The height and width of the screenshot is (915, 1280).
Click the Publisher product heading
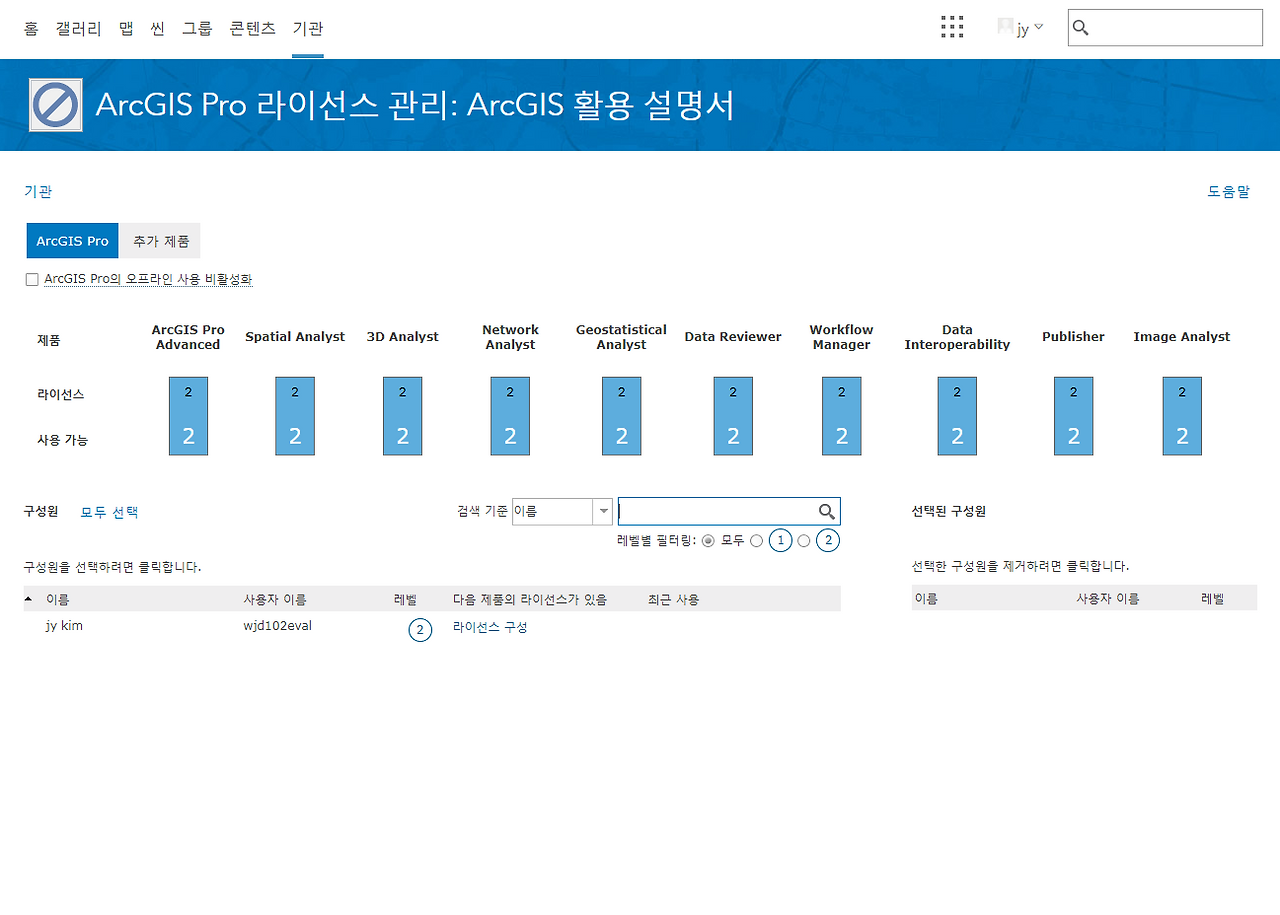pos(1073,337)
